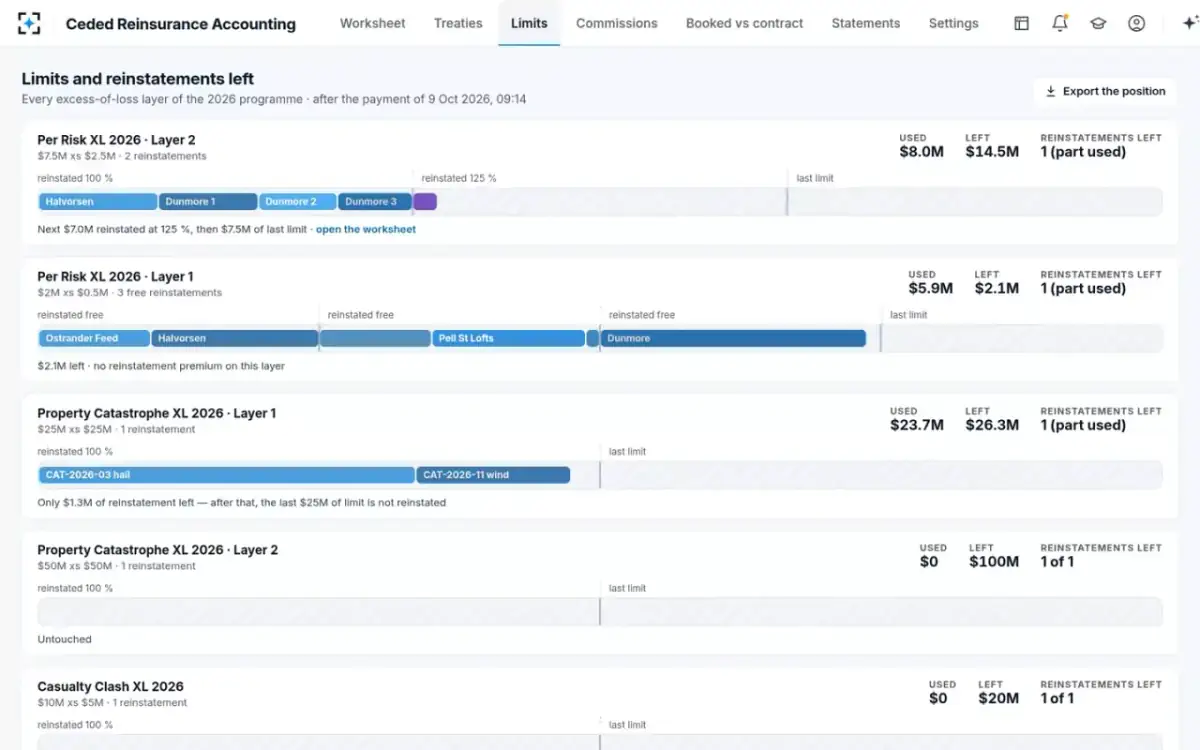Image resolution: width=1200 pixels, height=750 pixels.
Task: Click the Casualty Clash XL 2026 title
Action: (x=110, y=687)
